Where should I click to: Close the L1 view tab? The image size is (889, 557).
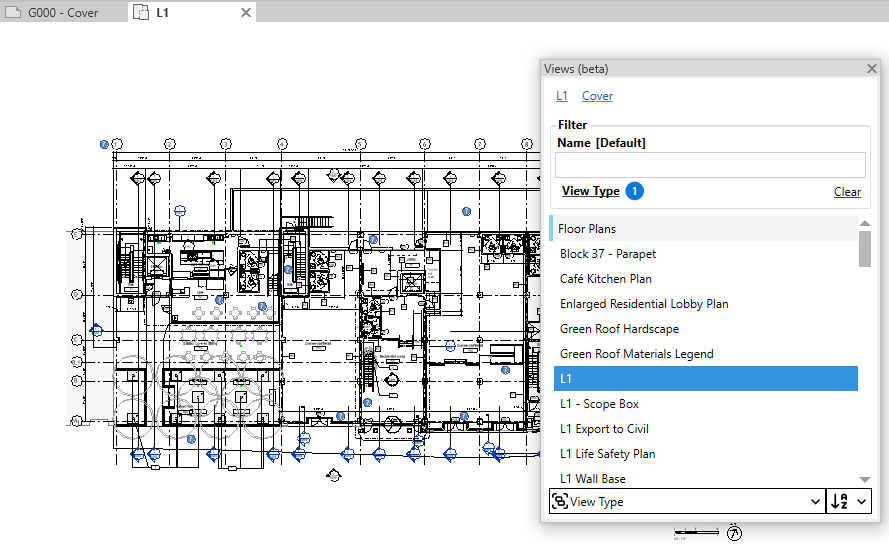pyautogui.click(x=246, y=13)
